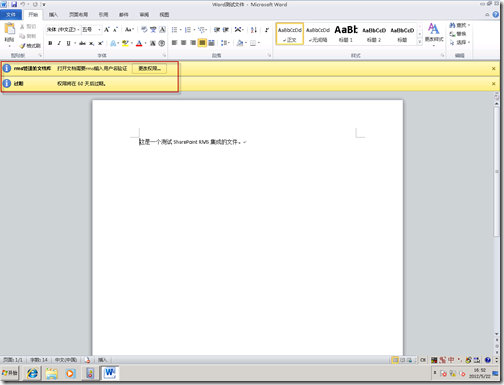Toggle Underline formatting
Image resolution: width=504 pixels, height=385 pixels.
pos(68,43)
